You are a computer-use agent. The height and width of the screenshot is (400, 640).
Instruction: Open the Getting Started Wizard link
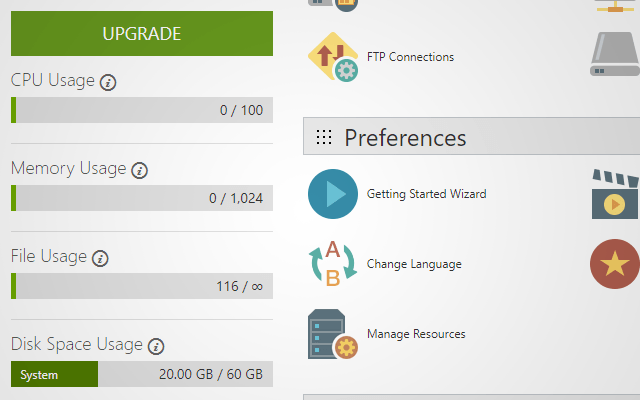pos(427,194)
